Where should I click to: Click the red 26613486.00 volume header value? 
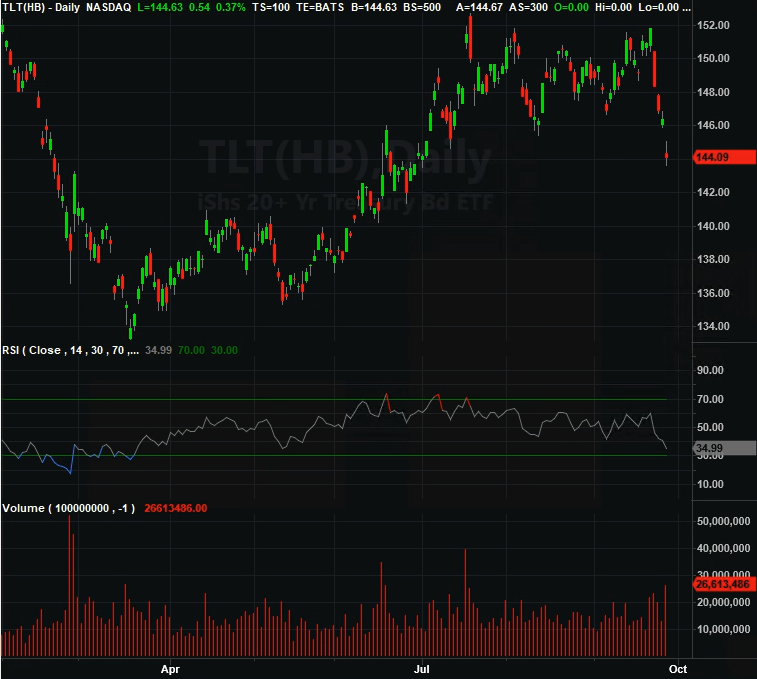[x=176, y=508]
